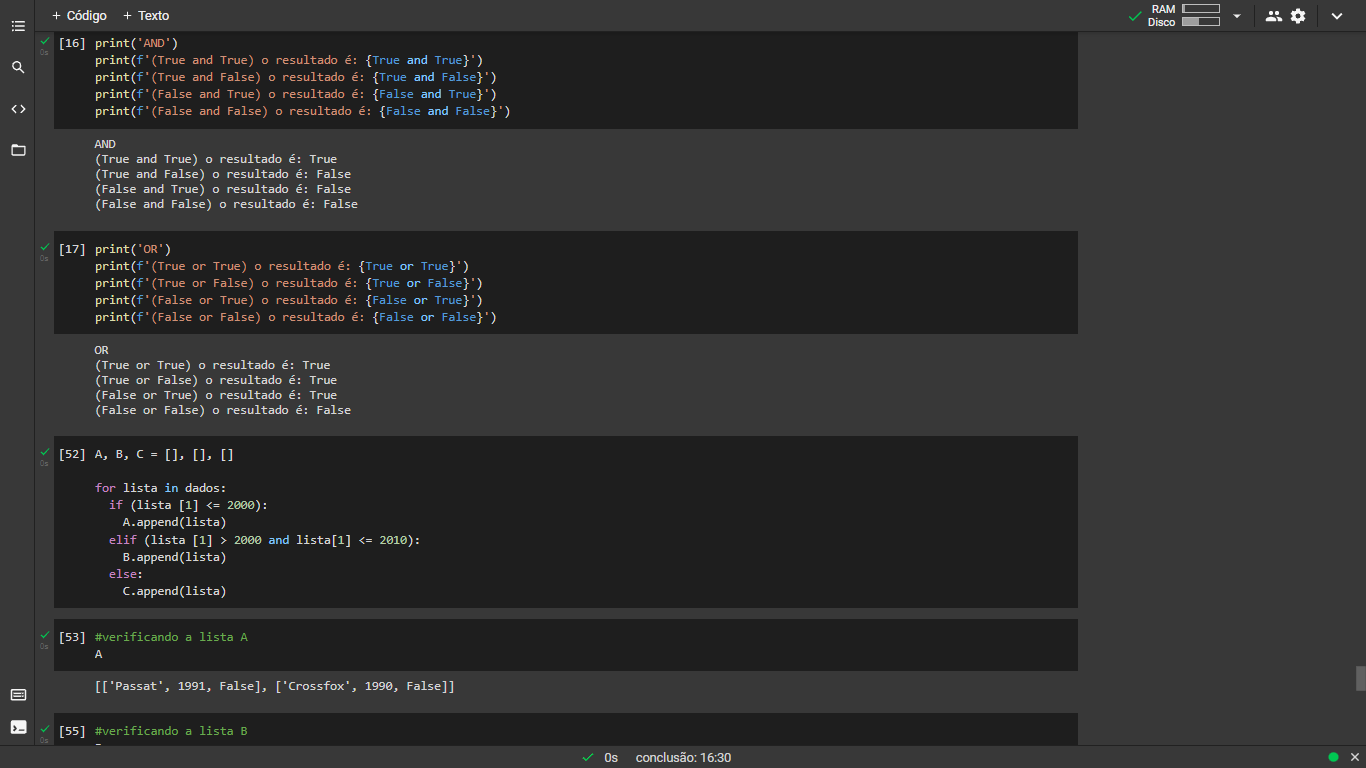
Task: Run cell 55 via its status checkmark
Action: (44, 729)
